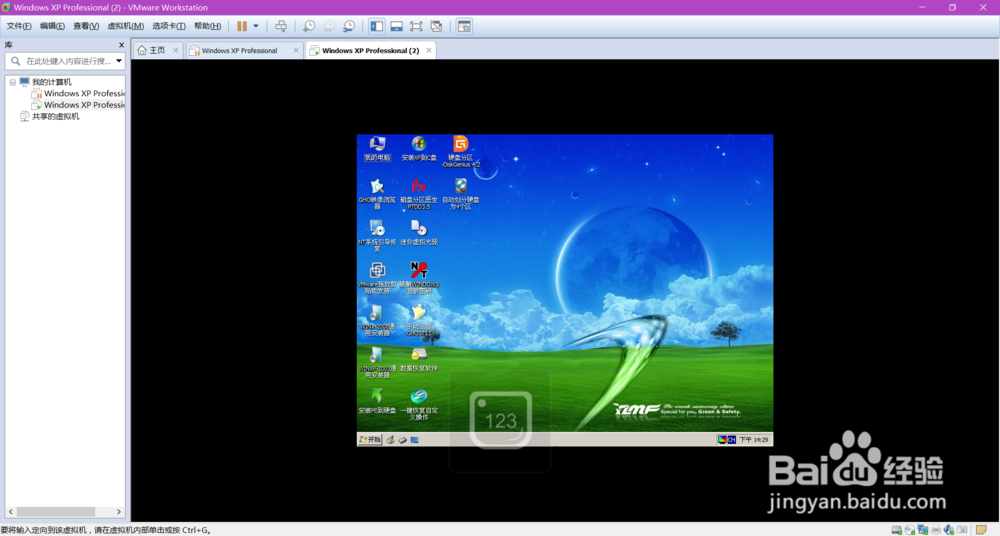Open the 虚拟机(M) menu

point(126,26)
